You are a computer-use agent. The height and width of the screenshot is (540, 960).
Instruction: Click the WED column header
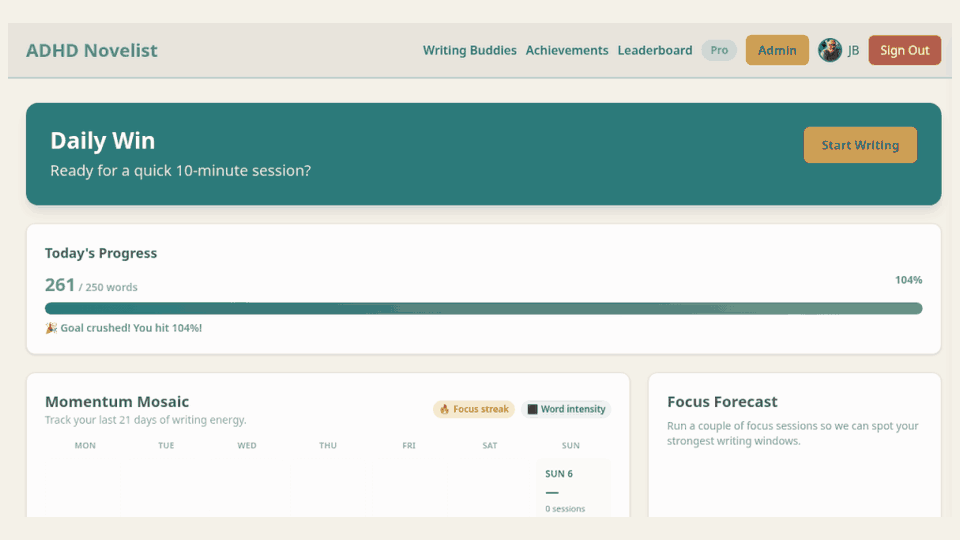(x=247, y=446)
